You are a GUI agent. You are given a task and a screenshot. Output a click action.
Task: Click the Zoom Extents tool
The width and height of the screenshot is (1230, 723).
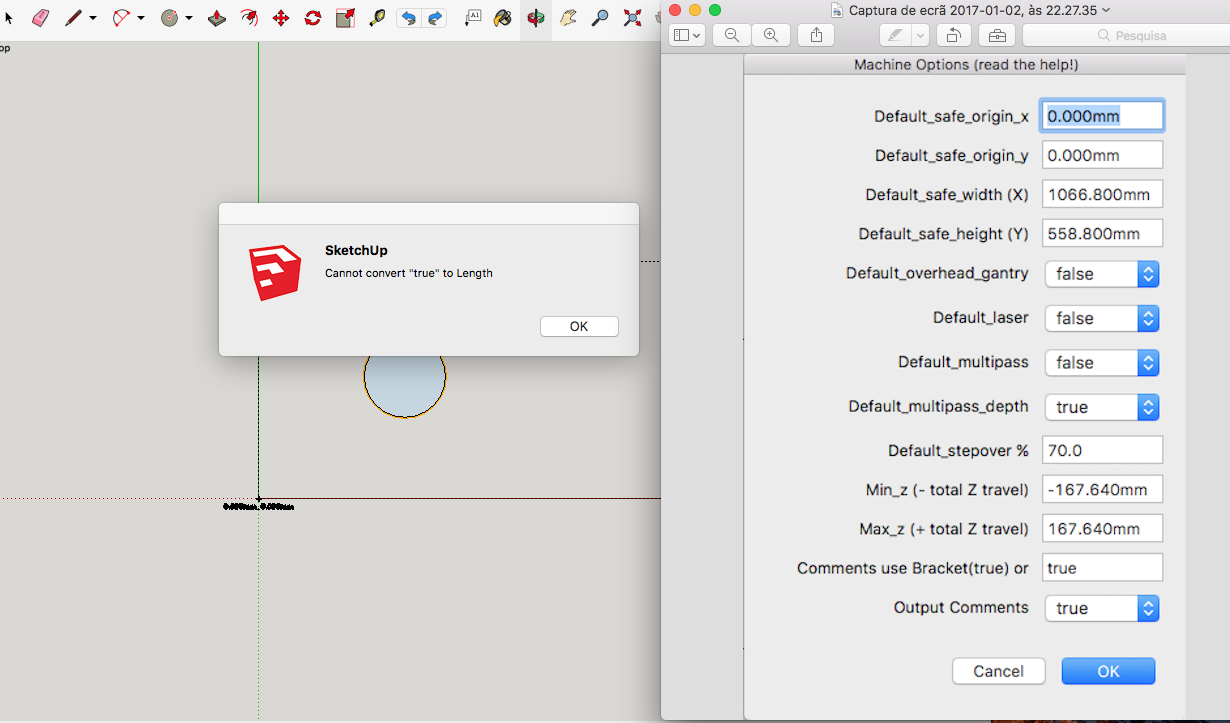[x=632, y=18]
